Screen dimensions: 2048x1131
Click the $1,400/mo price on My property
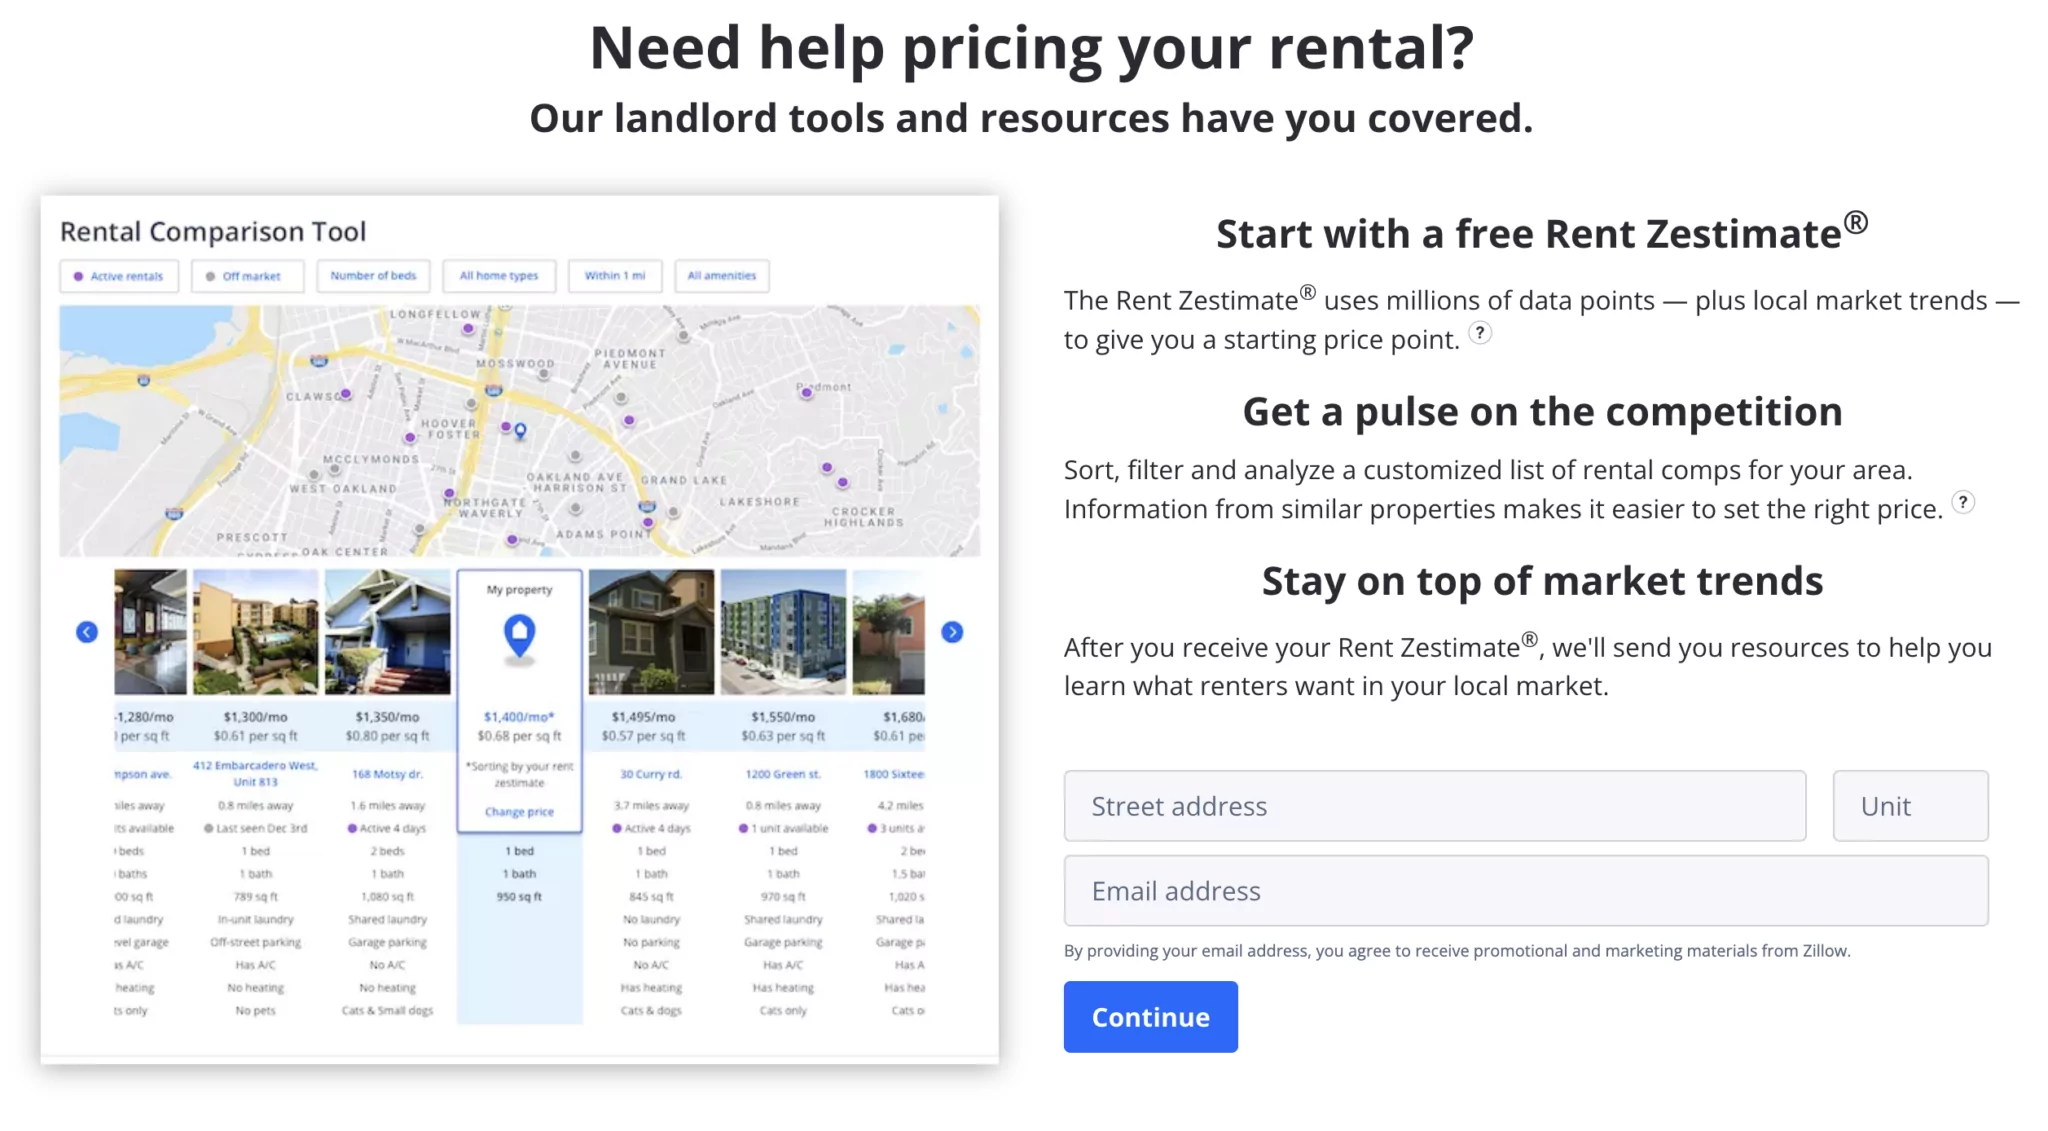[x=519, y=717]
